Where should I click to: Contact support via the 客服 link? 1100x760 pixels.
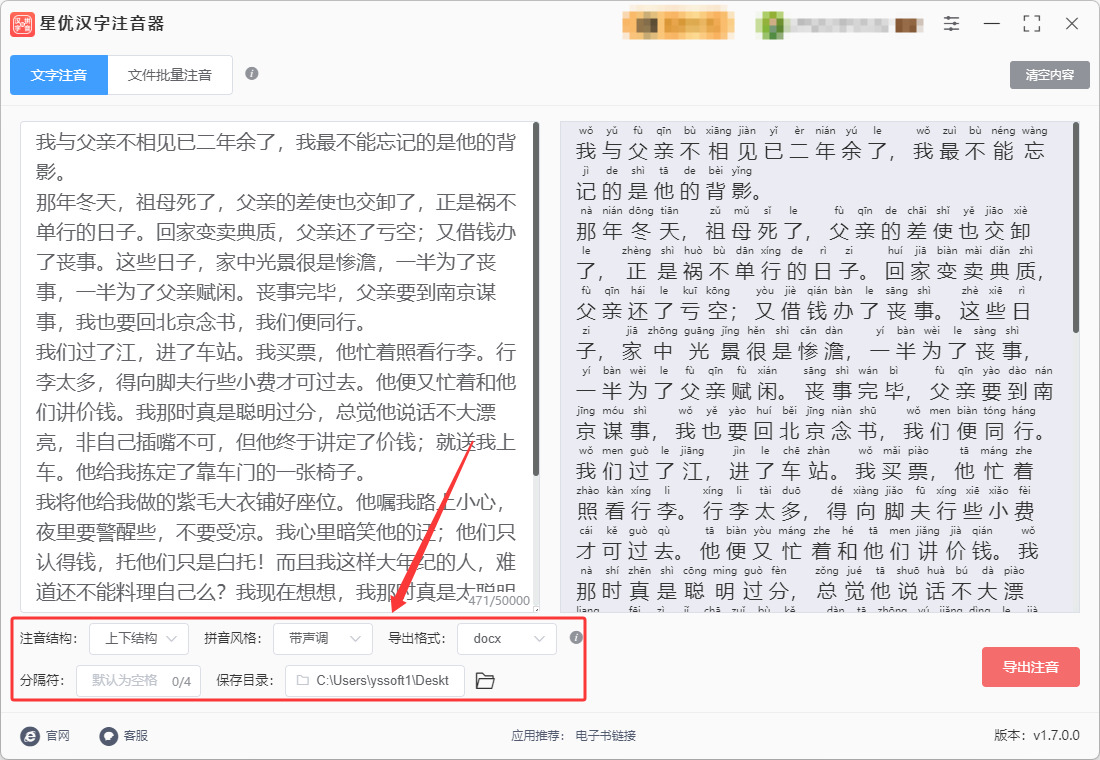point(124,735)
